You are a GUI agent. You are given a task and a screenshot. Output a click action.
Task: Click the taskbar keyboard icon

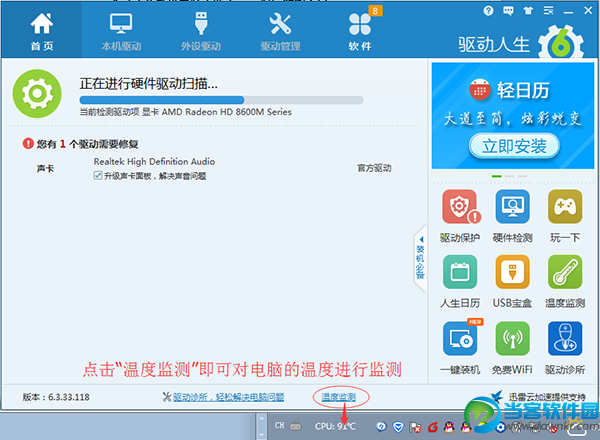click(295, 425)
